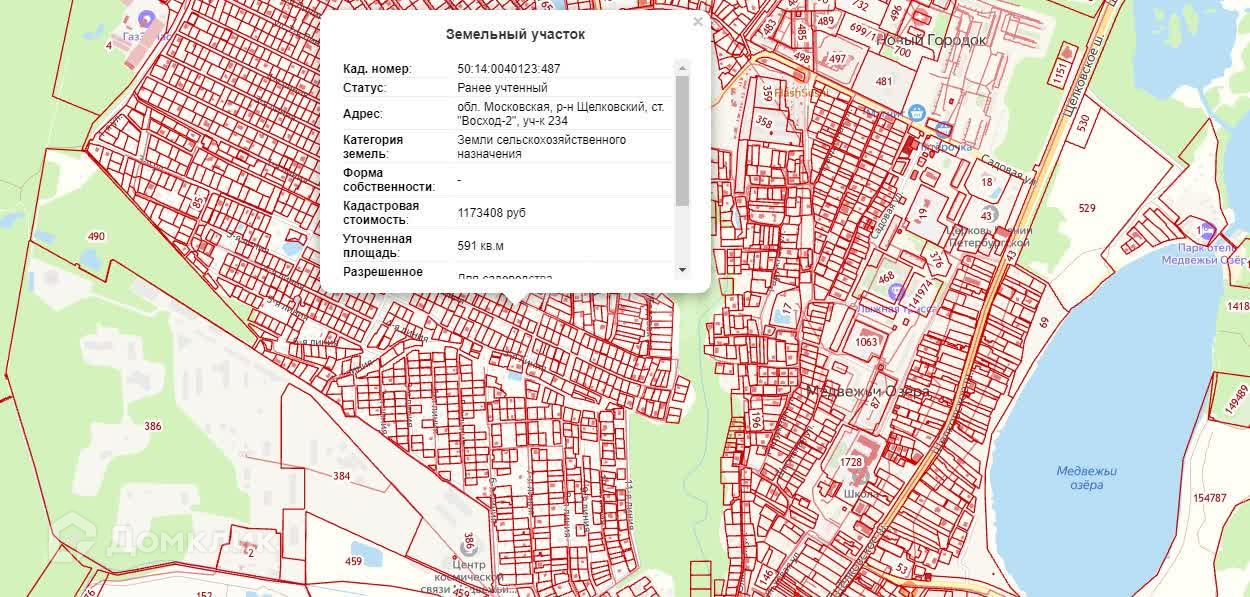Close the Земельный участок popup

click(x=698, y=22)
